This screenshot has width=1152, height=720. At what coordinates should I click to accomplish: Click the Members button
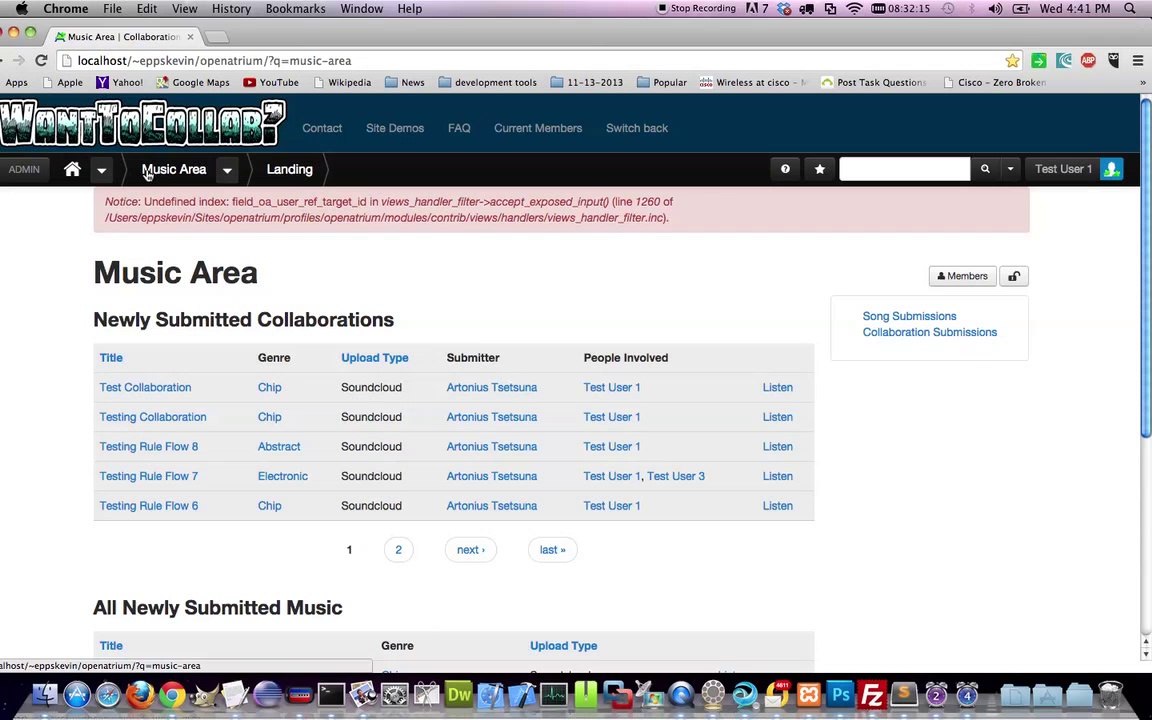(962, 276)
